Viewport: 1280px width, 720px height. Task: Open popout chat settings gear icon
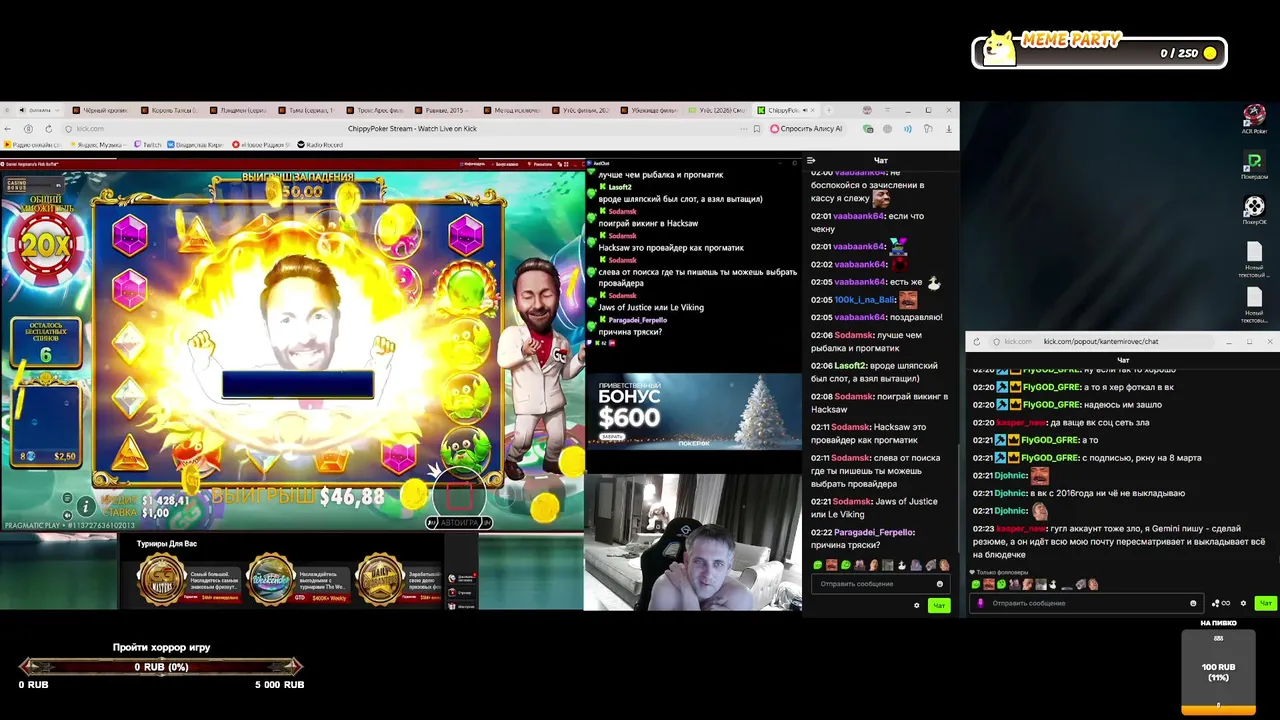[x=1243, y=603]
